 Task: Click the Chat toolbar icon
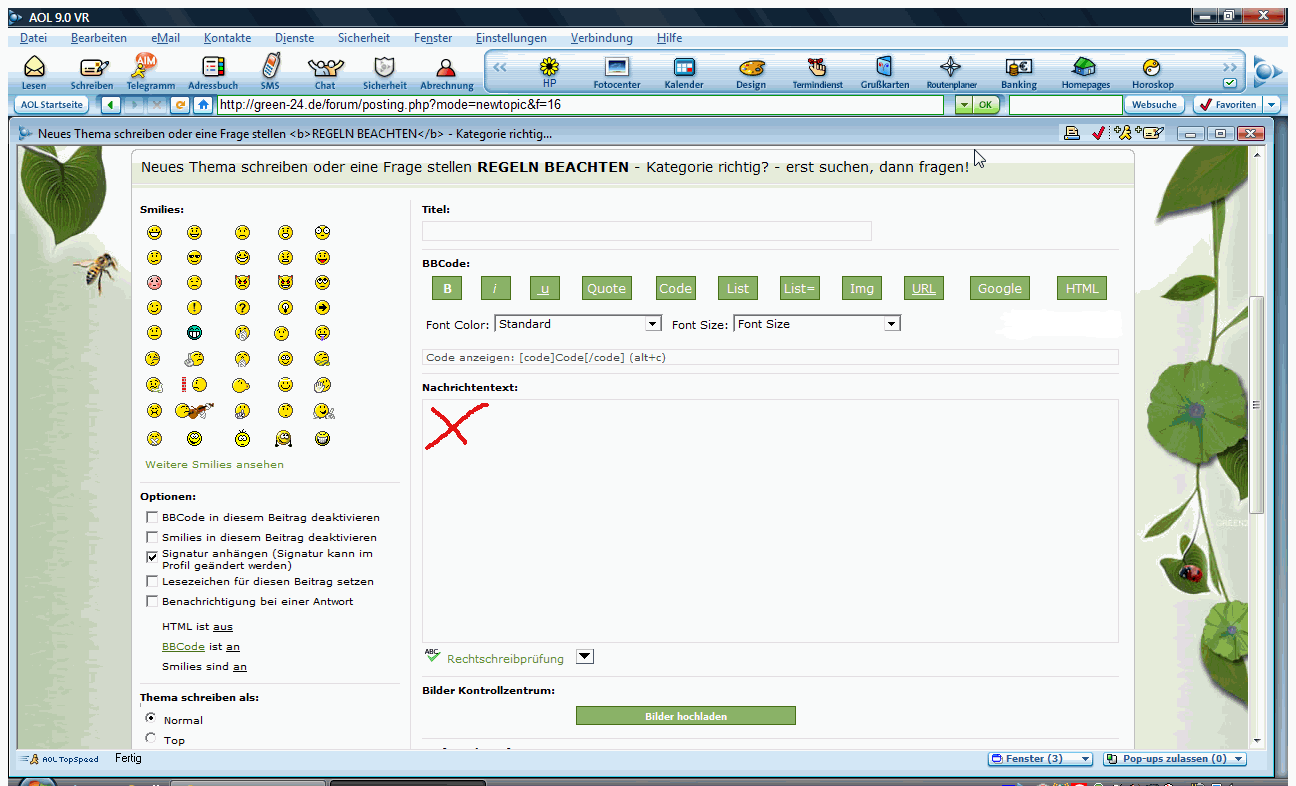[x=325, y=71]
